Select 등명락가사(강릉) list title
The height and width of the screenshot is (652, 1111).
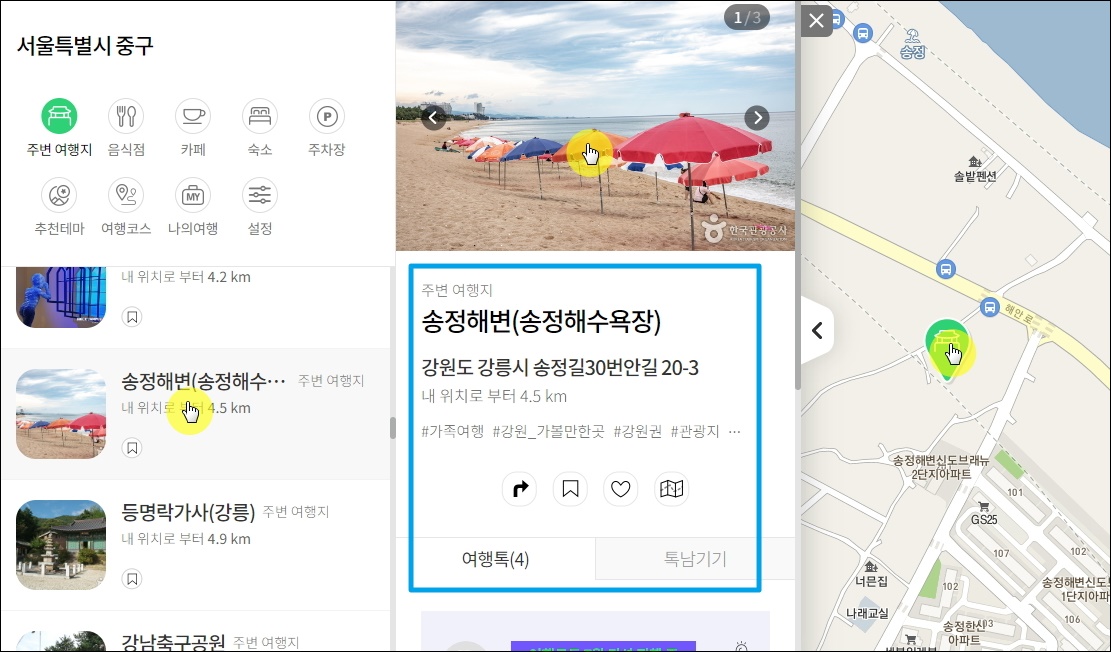point(188,512)
